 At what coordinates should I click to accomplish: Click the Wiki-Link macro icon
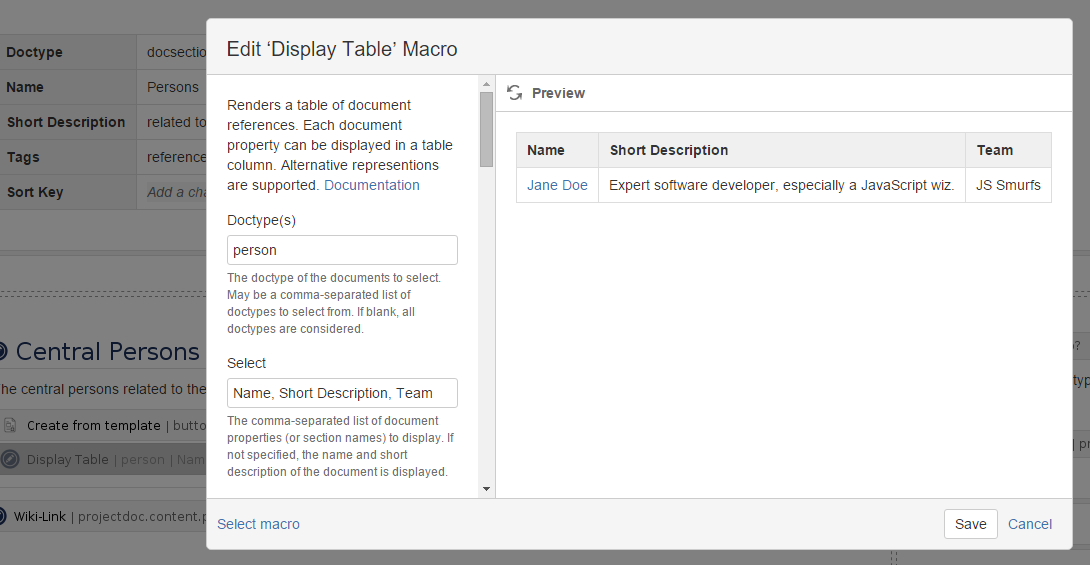click(x=3, y=516)
